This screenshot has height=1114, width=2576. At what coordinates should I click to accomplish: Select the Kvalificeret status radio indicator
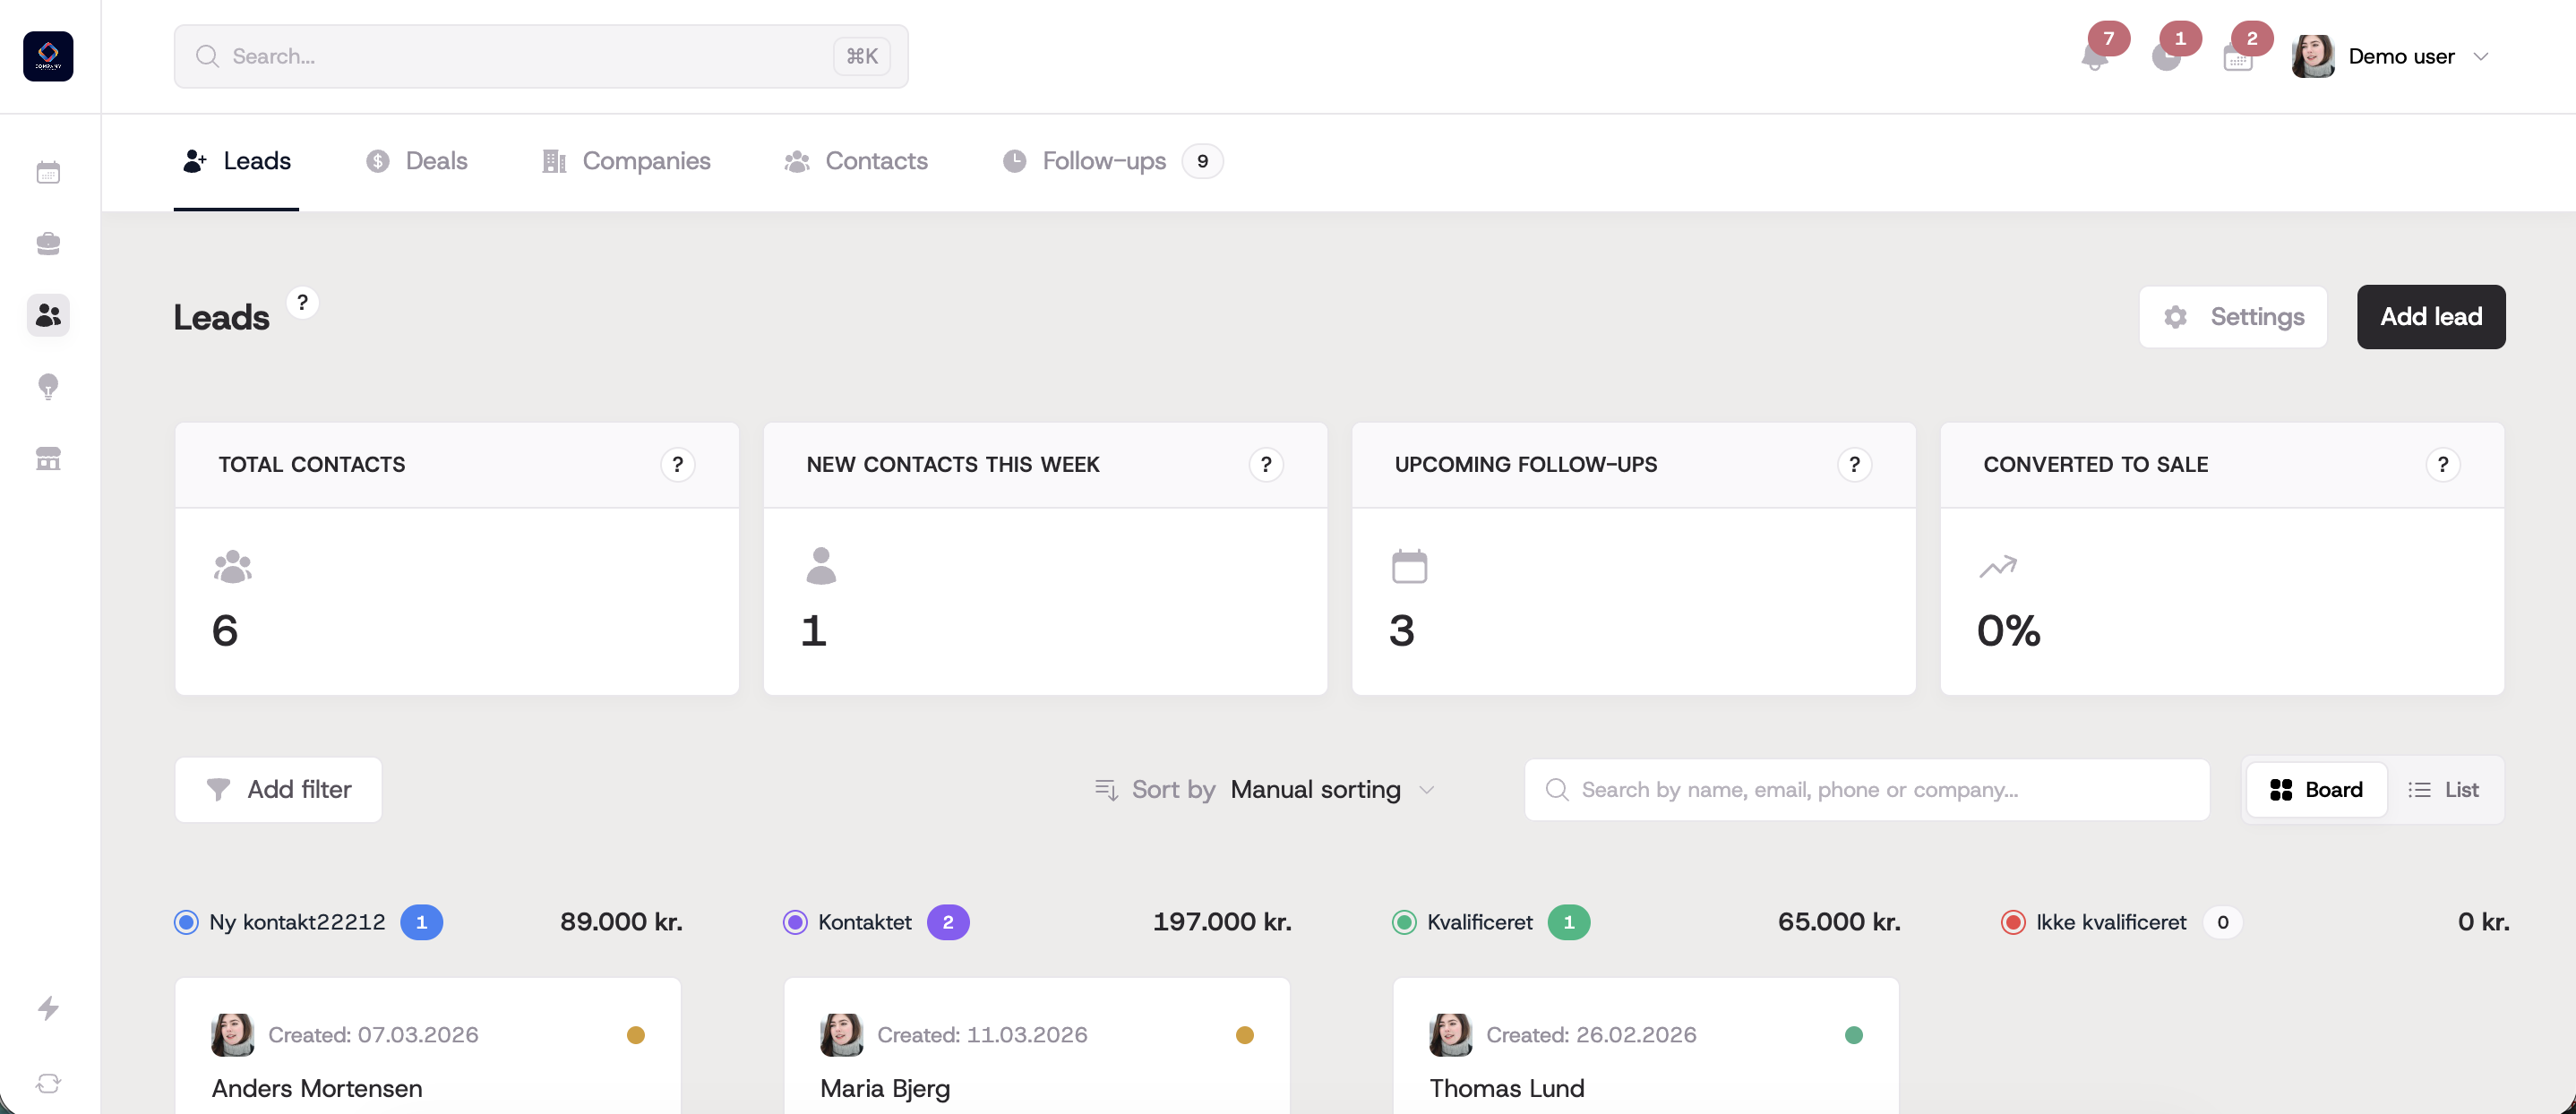(x=1405, y=921)
